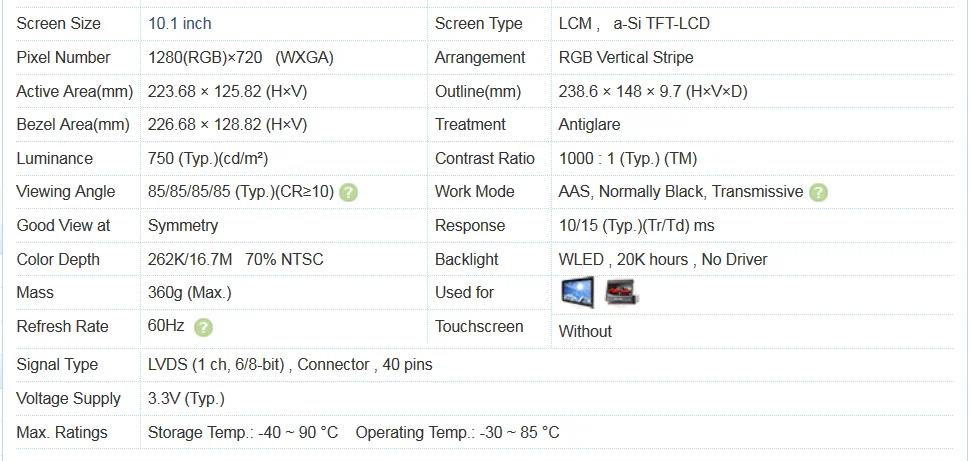This screenshot has width=971, height=461.
Task: Click the Work Mode help question-mark icon
Action: click(x=819, y=193)
